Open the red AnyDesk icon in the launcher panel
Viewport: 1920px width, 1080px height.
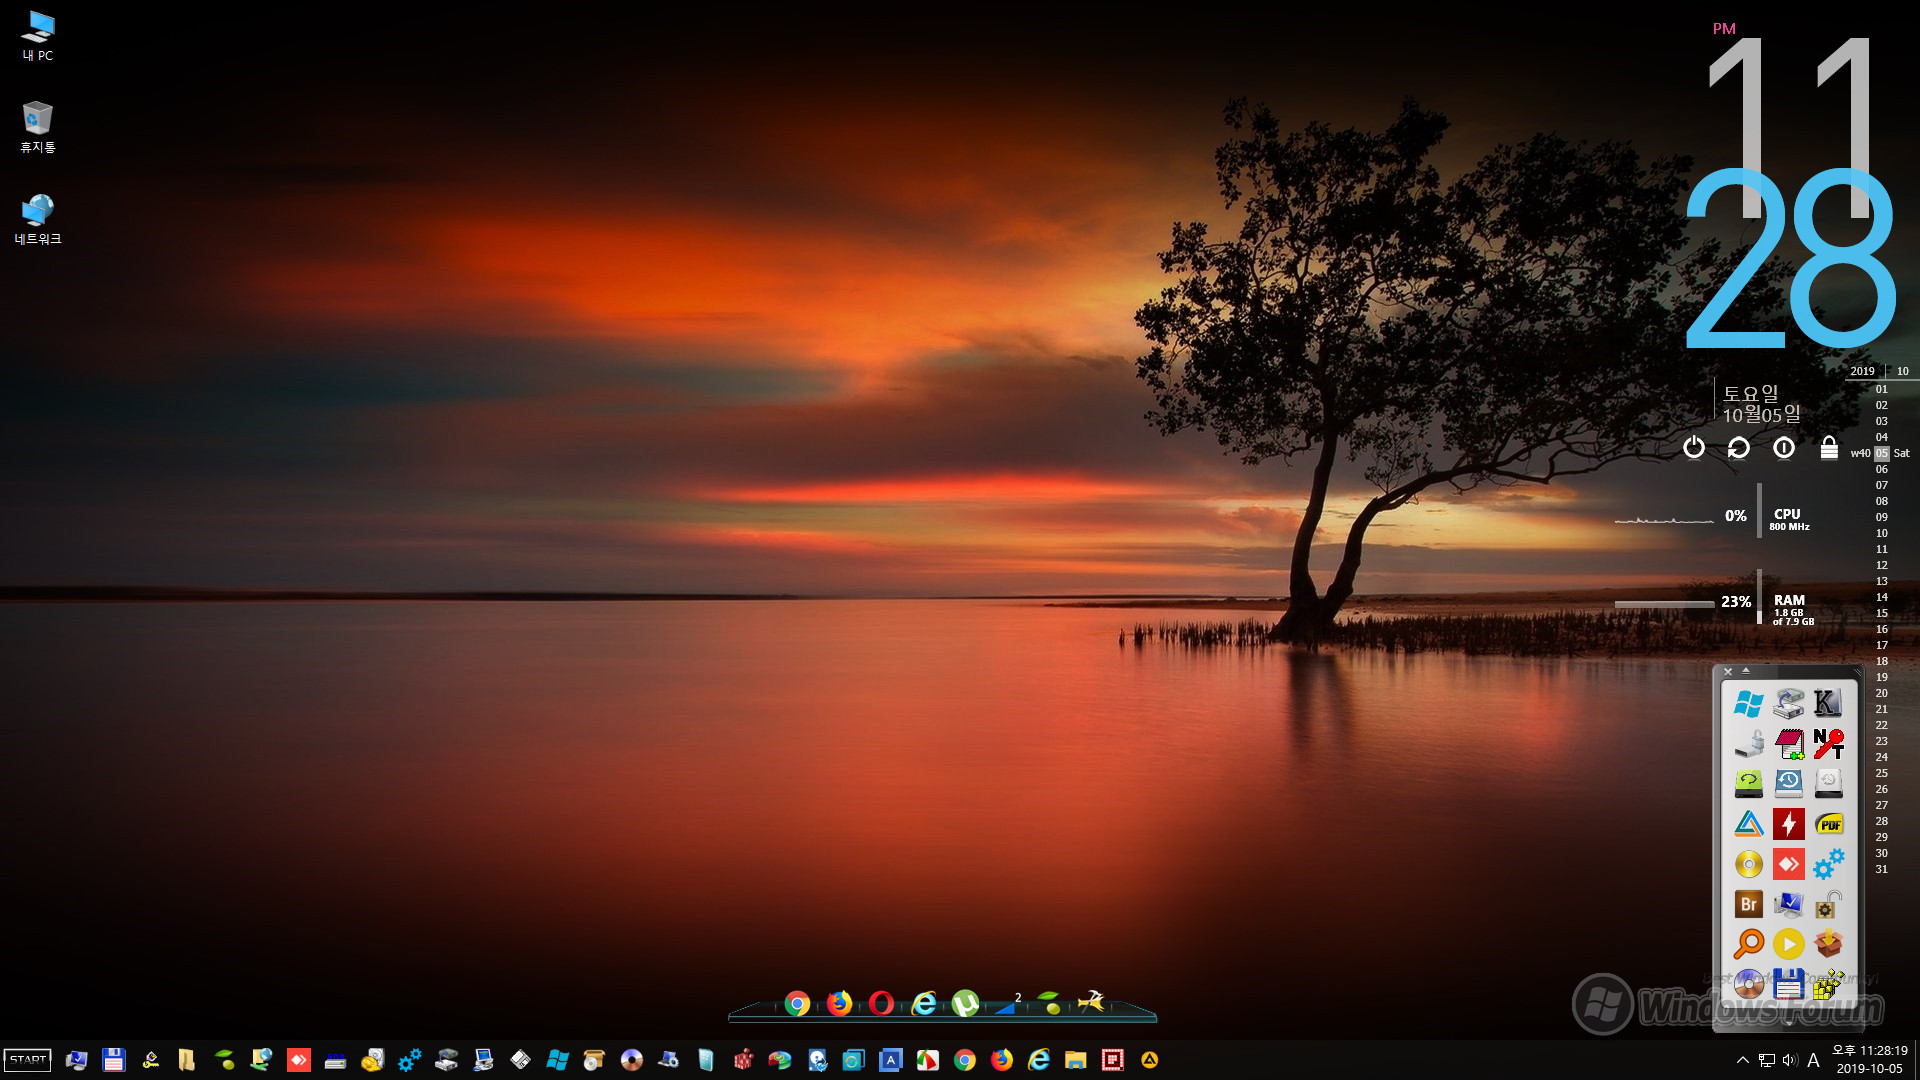1788,863
